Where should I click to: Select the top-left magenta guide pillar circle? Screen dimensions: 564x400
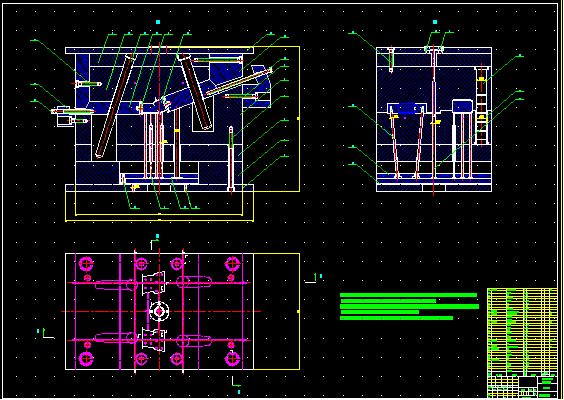tap(86, 264)
